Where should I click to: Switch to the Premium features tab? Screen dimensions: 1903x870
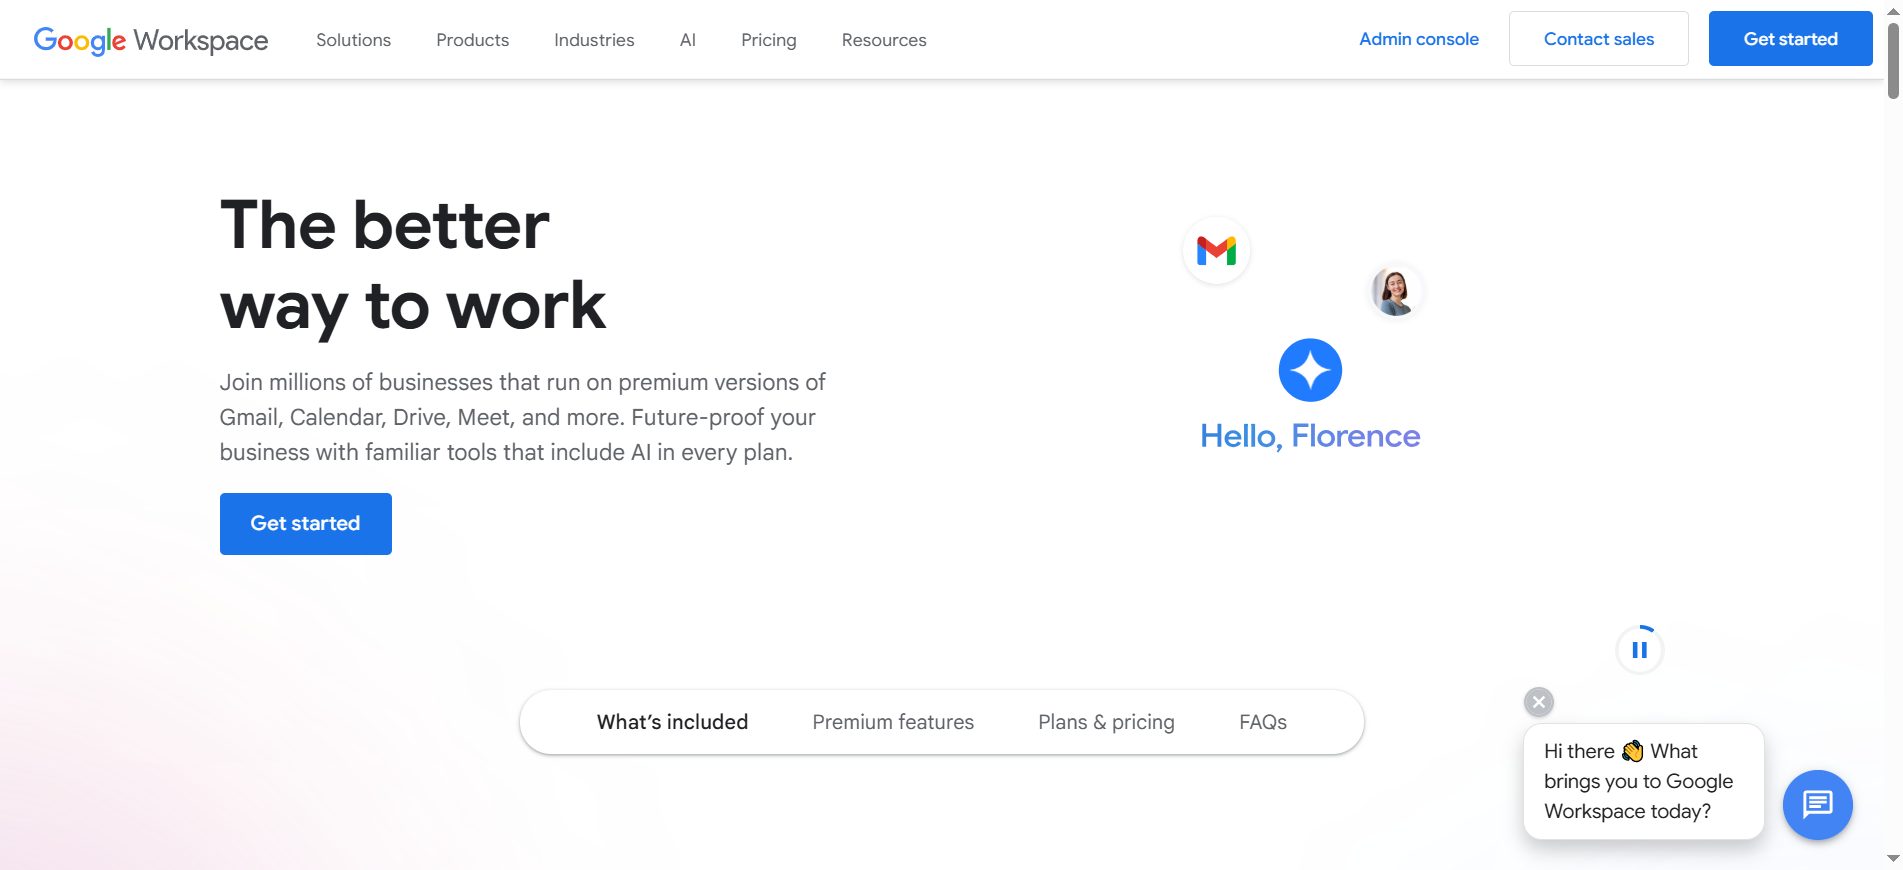[893, 721]
